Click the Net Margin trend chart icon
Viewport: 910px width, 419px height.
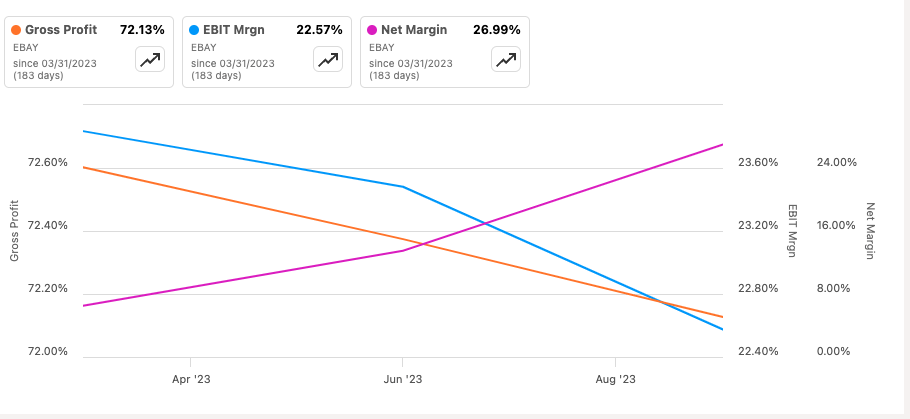(506, 60)
